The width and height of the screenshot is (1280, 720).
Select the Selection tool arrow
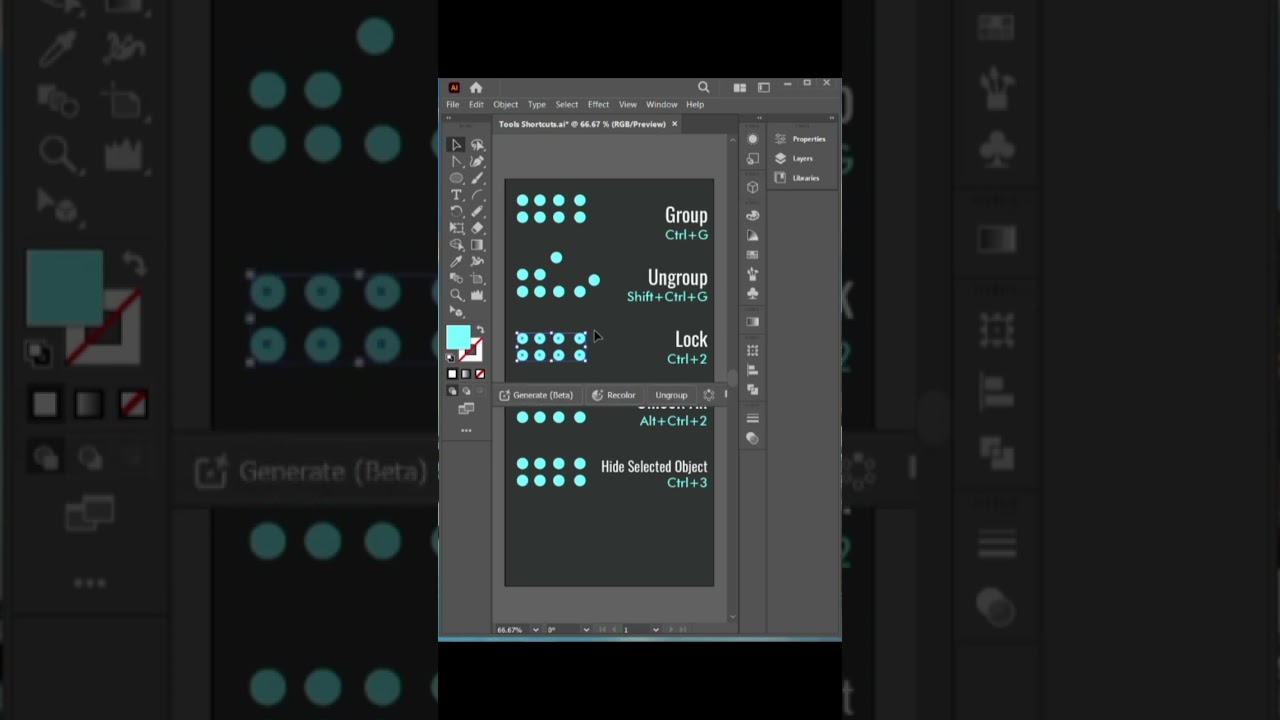456,144
